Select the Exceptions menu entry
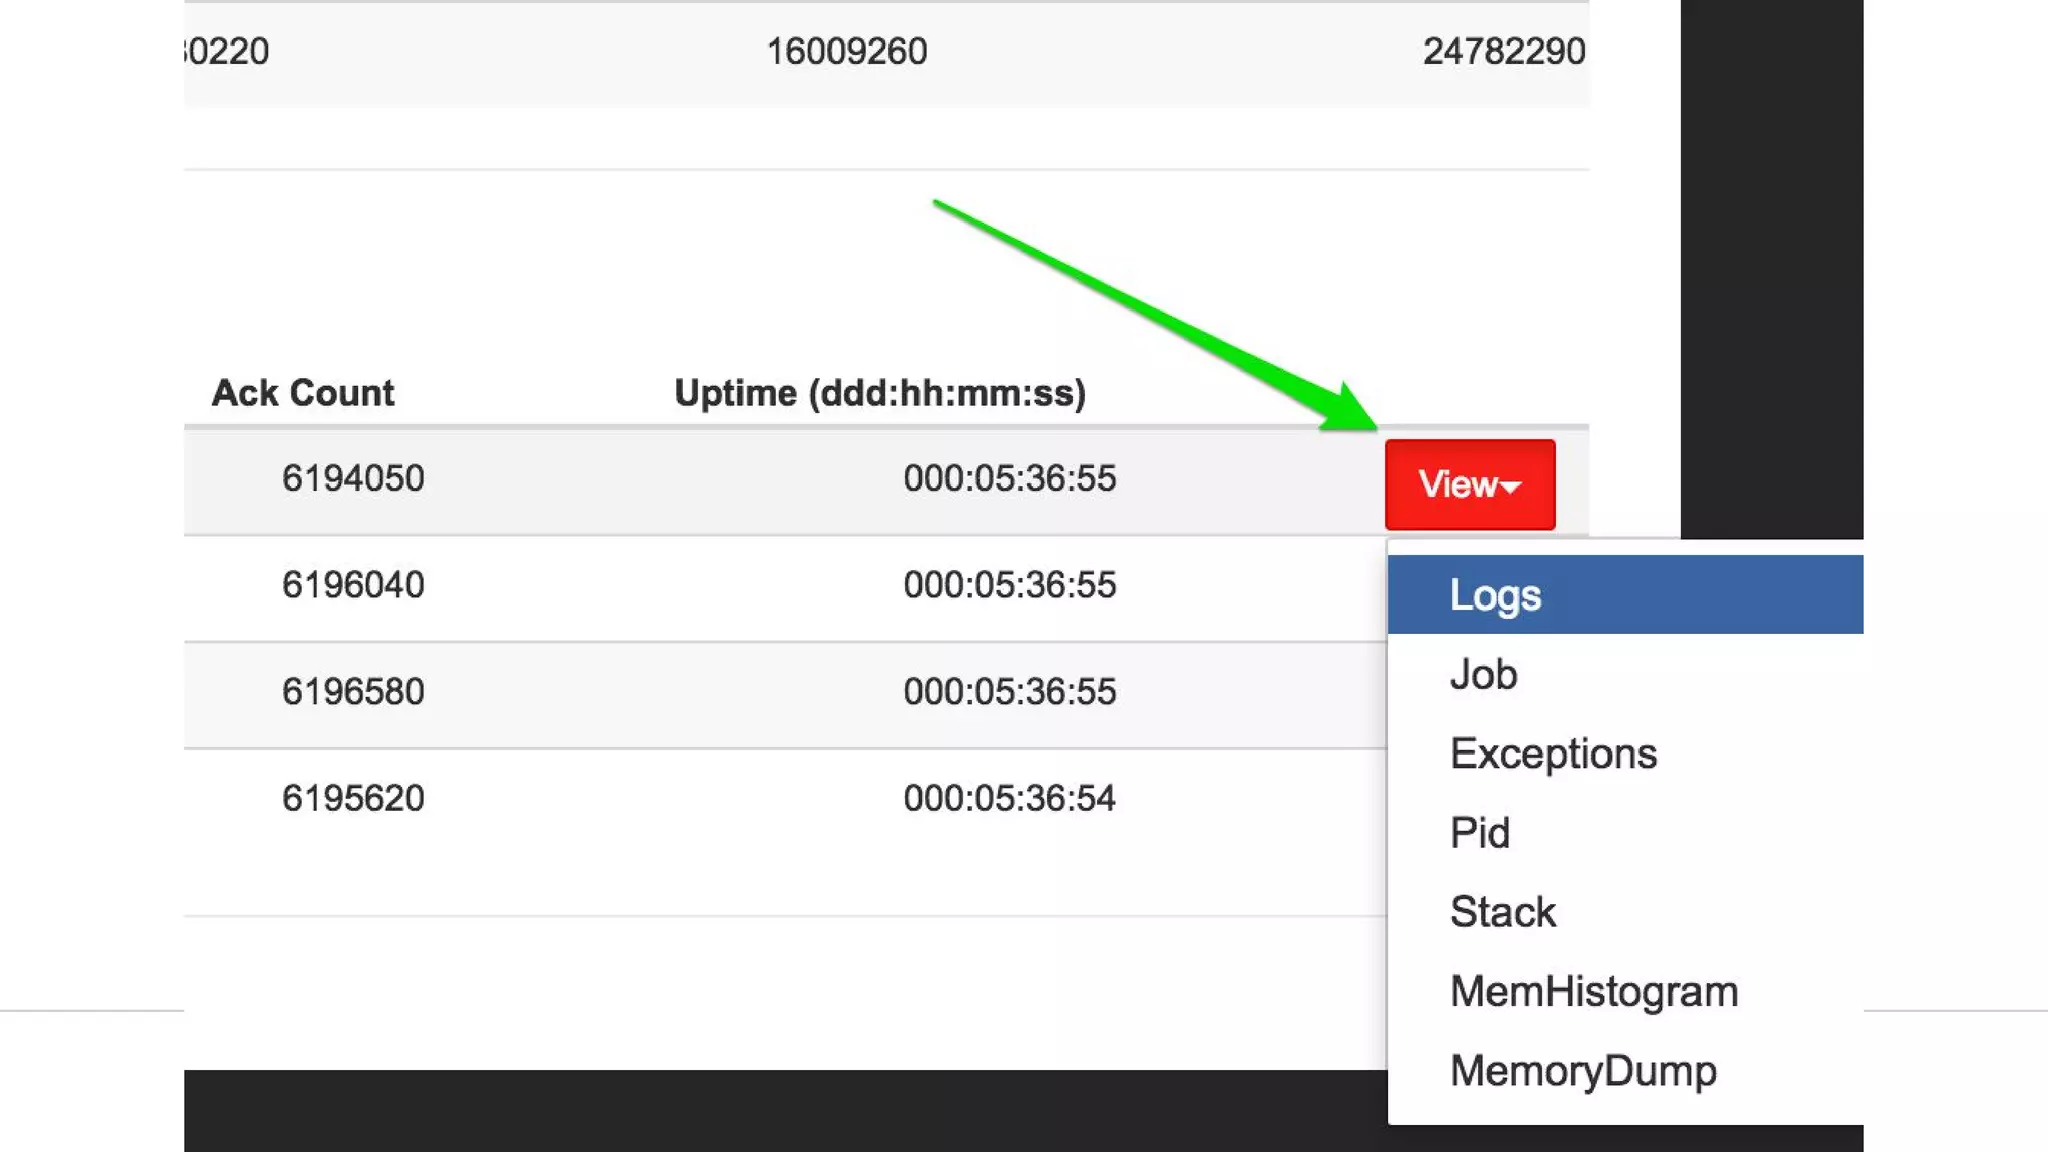Viewport: 2048px width, 1152px height. [x=1553, y=753]
